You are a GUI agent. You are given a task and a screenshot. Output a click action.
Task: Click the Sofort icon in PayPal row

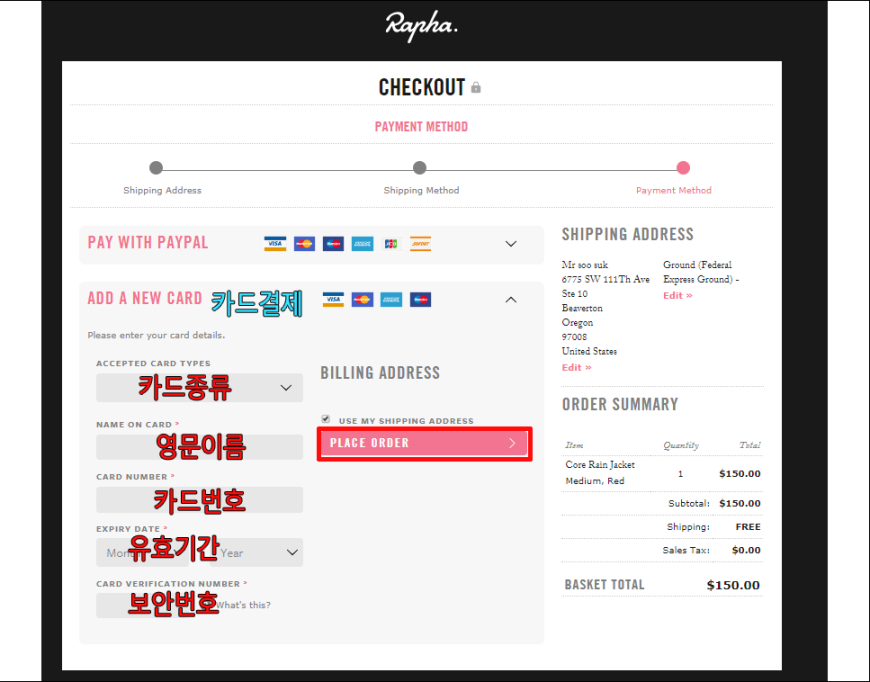tap(421, 244)
